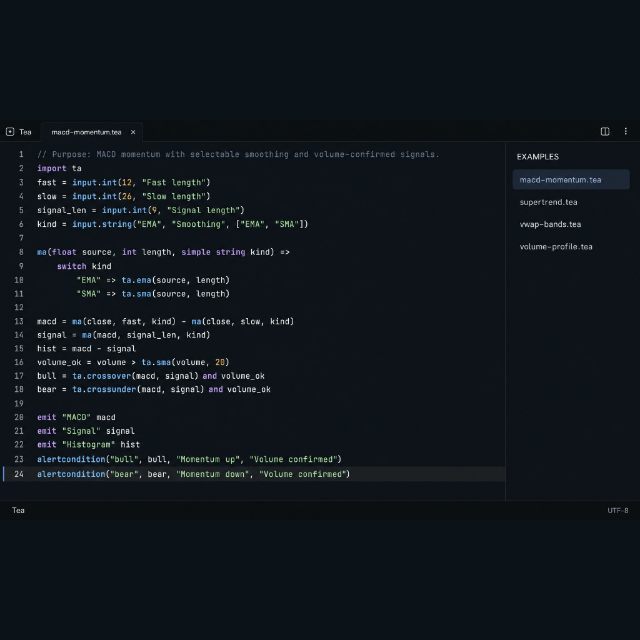Click the 'switch' keyword on line 9
640x640 pixels.
pyautogui.click(x=71, y=266)
